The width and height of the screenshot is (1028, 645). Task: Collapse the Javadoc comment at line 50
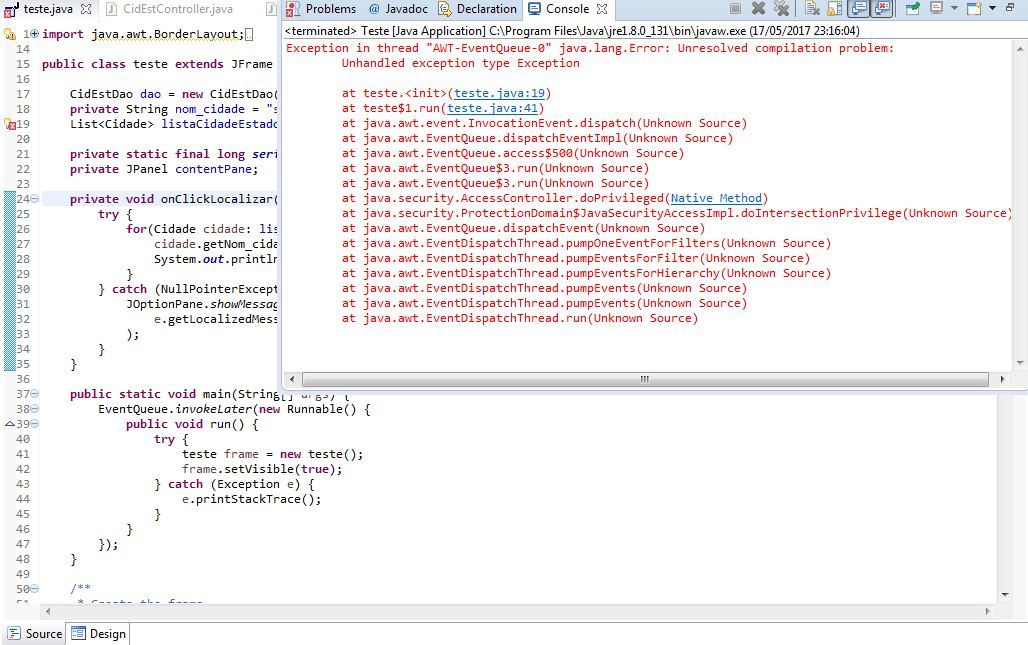35,589
